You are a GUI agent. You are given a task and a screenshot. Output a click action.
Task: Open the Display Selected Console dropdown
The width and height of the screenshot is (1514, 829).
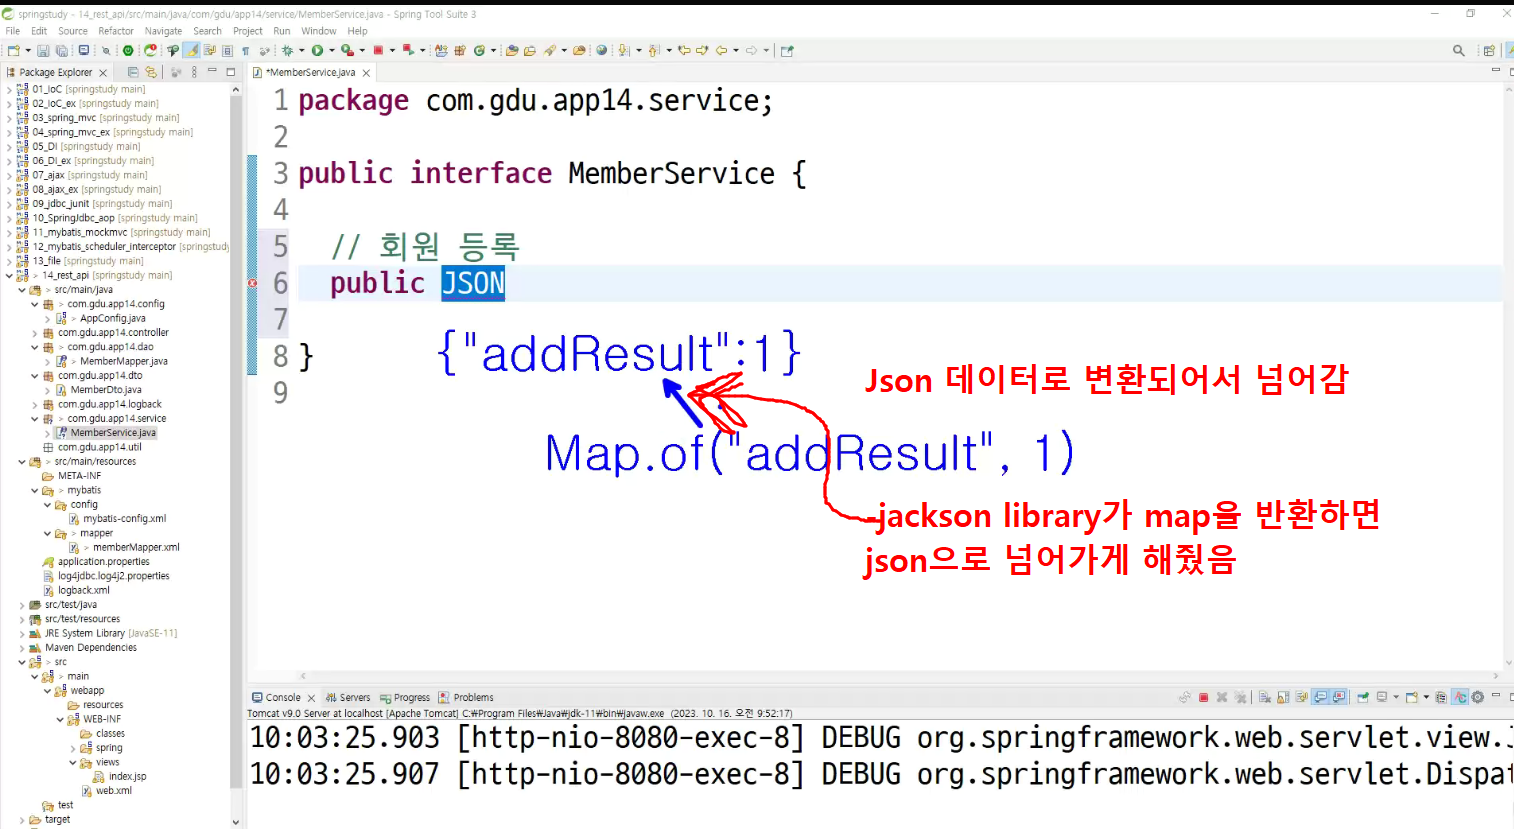1396,697
